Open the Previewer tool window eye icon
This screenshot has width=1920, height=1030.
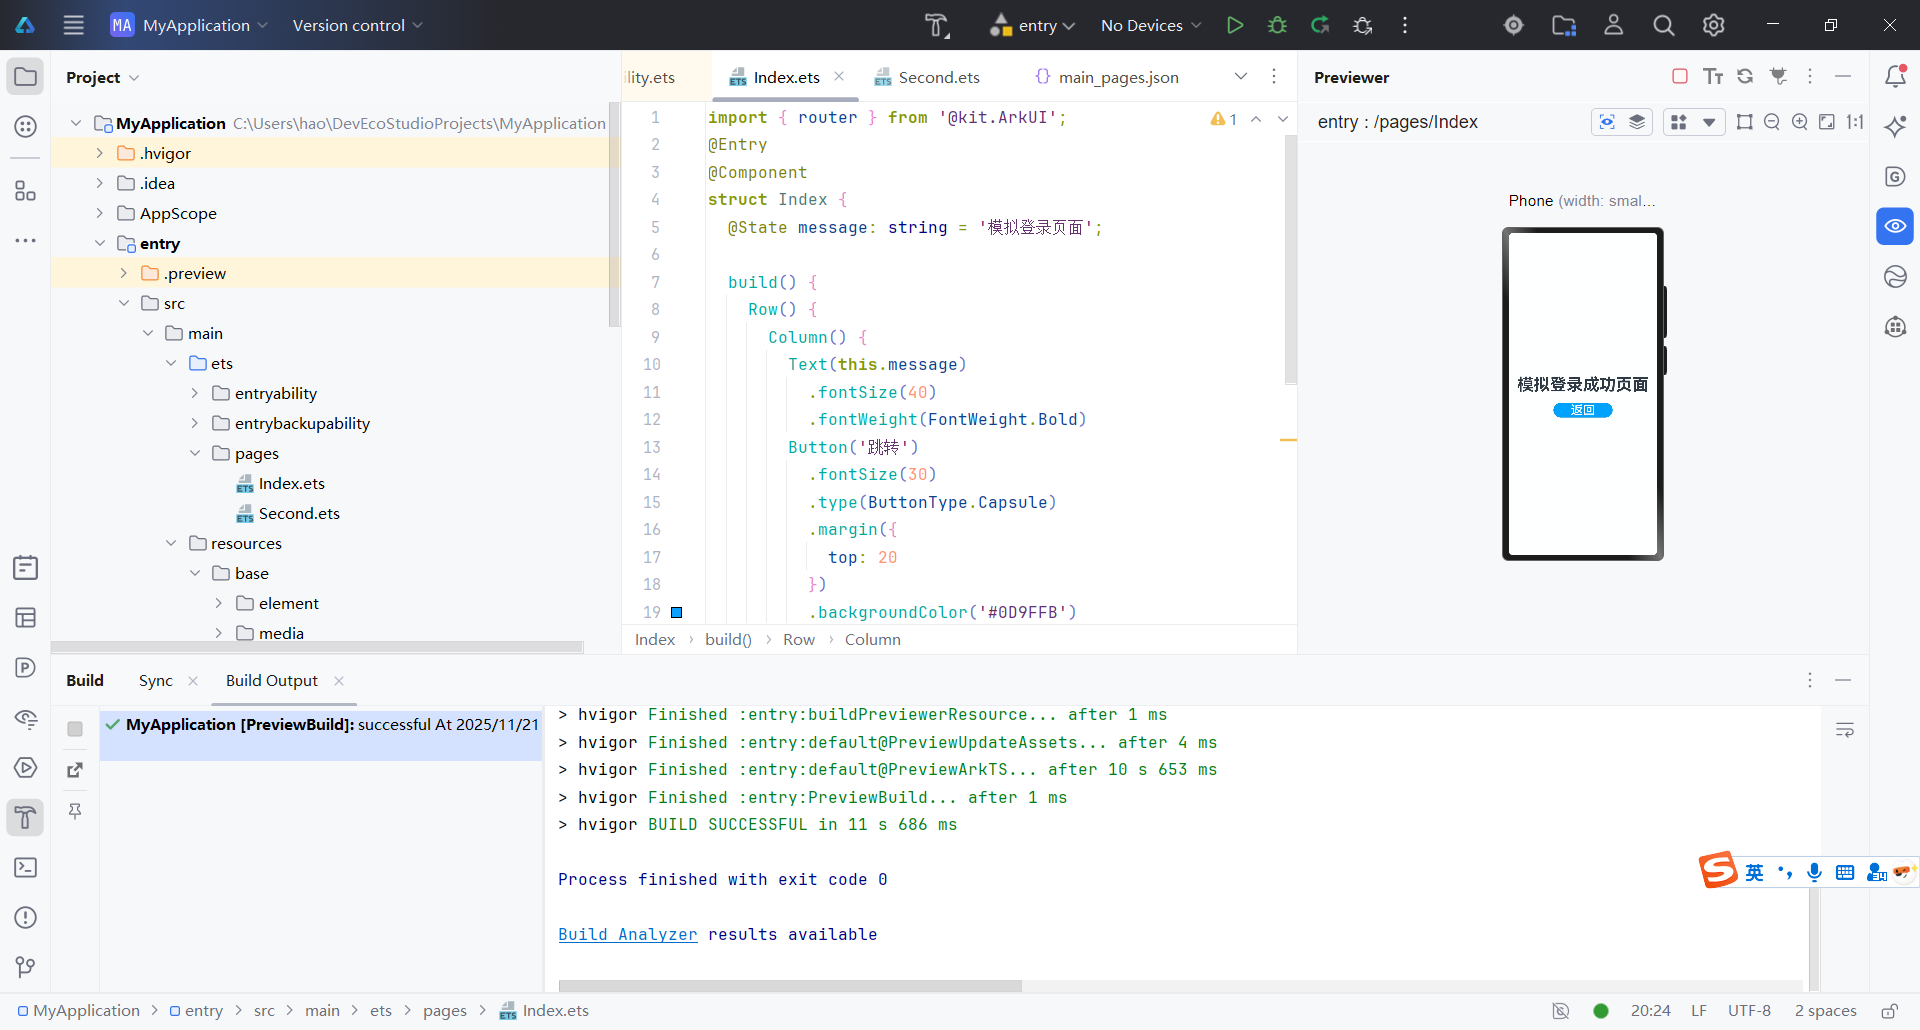(x=1895, y=226)
